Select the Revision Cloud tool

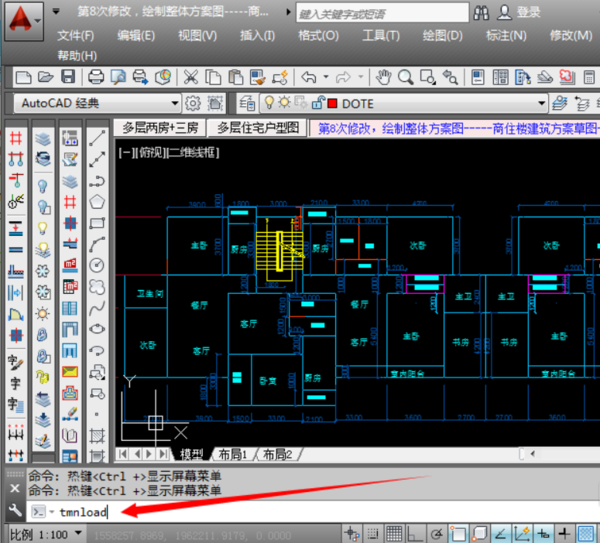(97, 286)
